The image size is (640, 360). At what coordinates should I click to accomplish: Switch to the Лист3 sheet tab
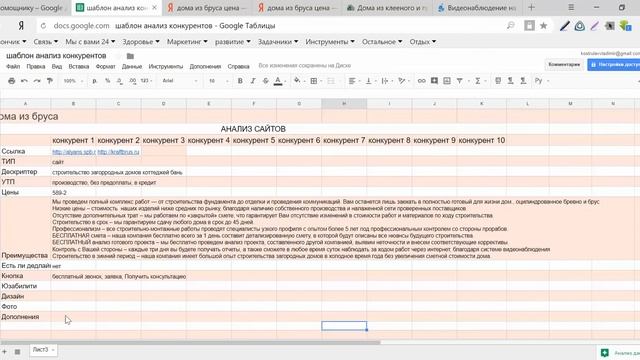[43, 350]
